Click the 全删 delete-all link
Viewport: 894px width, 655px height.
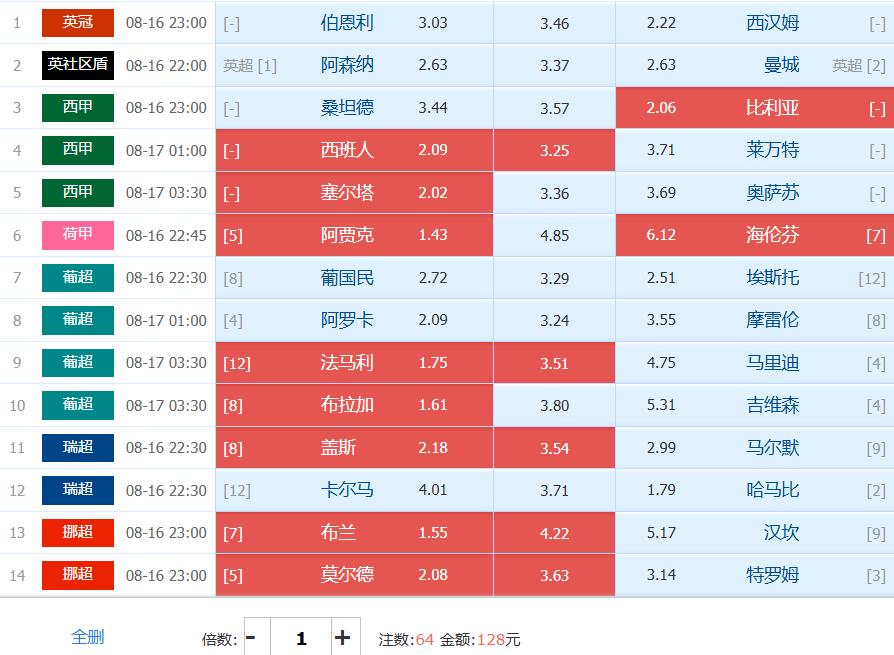87,637
